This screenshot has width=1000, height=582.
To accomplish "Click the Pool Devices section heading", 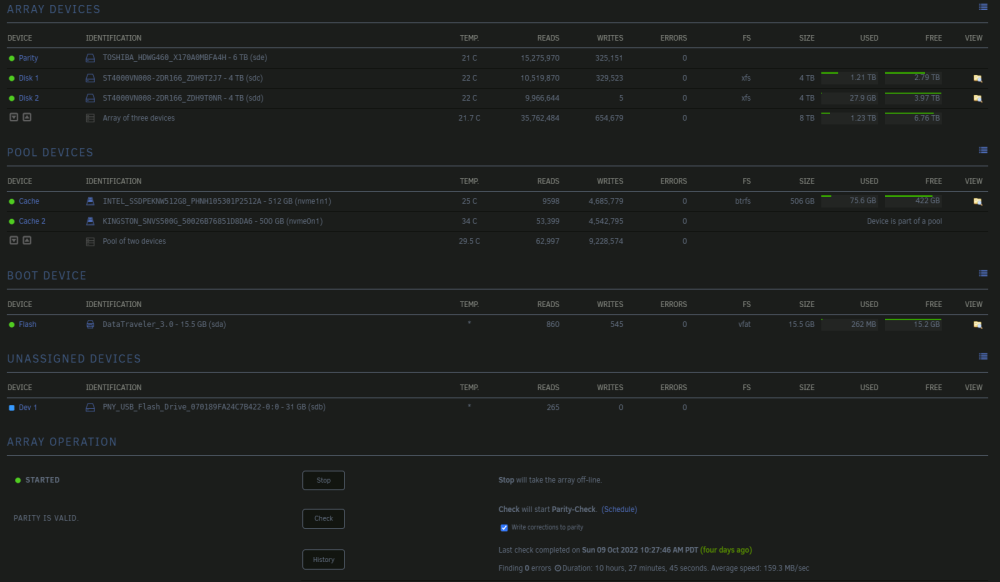I will click(x=50, y=153).
